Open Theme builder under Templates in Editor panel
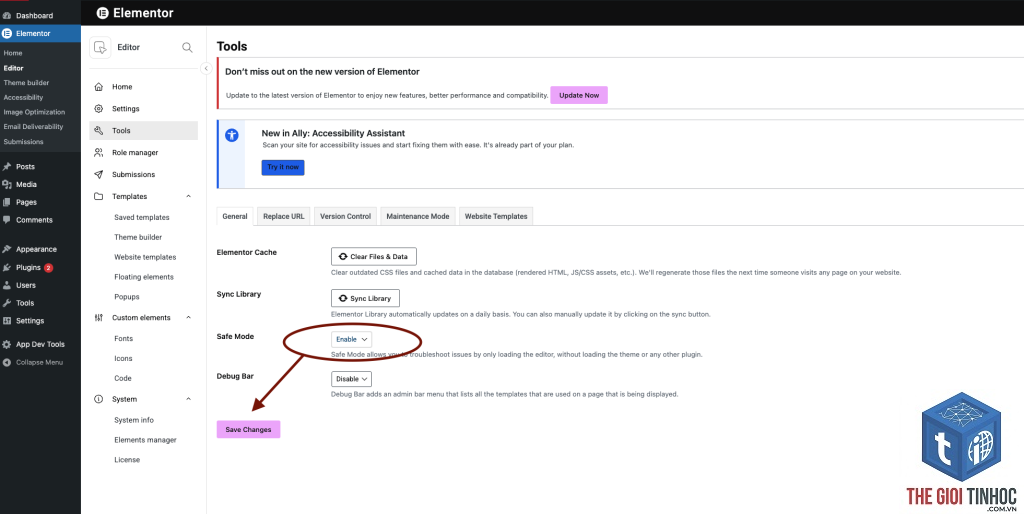Viewport: 1024px width, 514px height. (138, 237)
